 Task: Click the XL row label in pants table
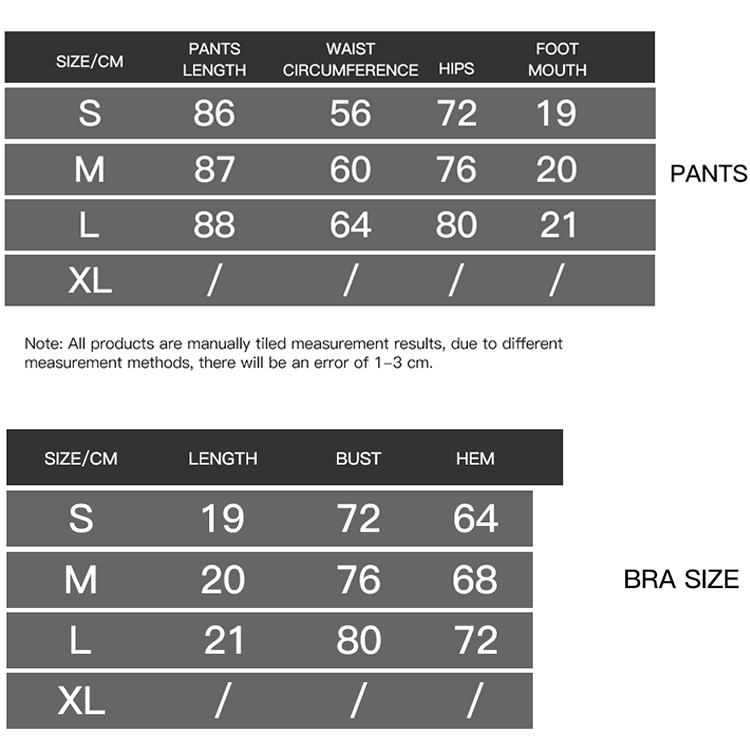point(90,281)
